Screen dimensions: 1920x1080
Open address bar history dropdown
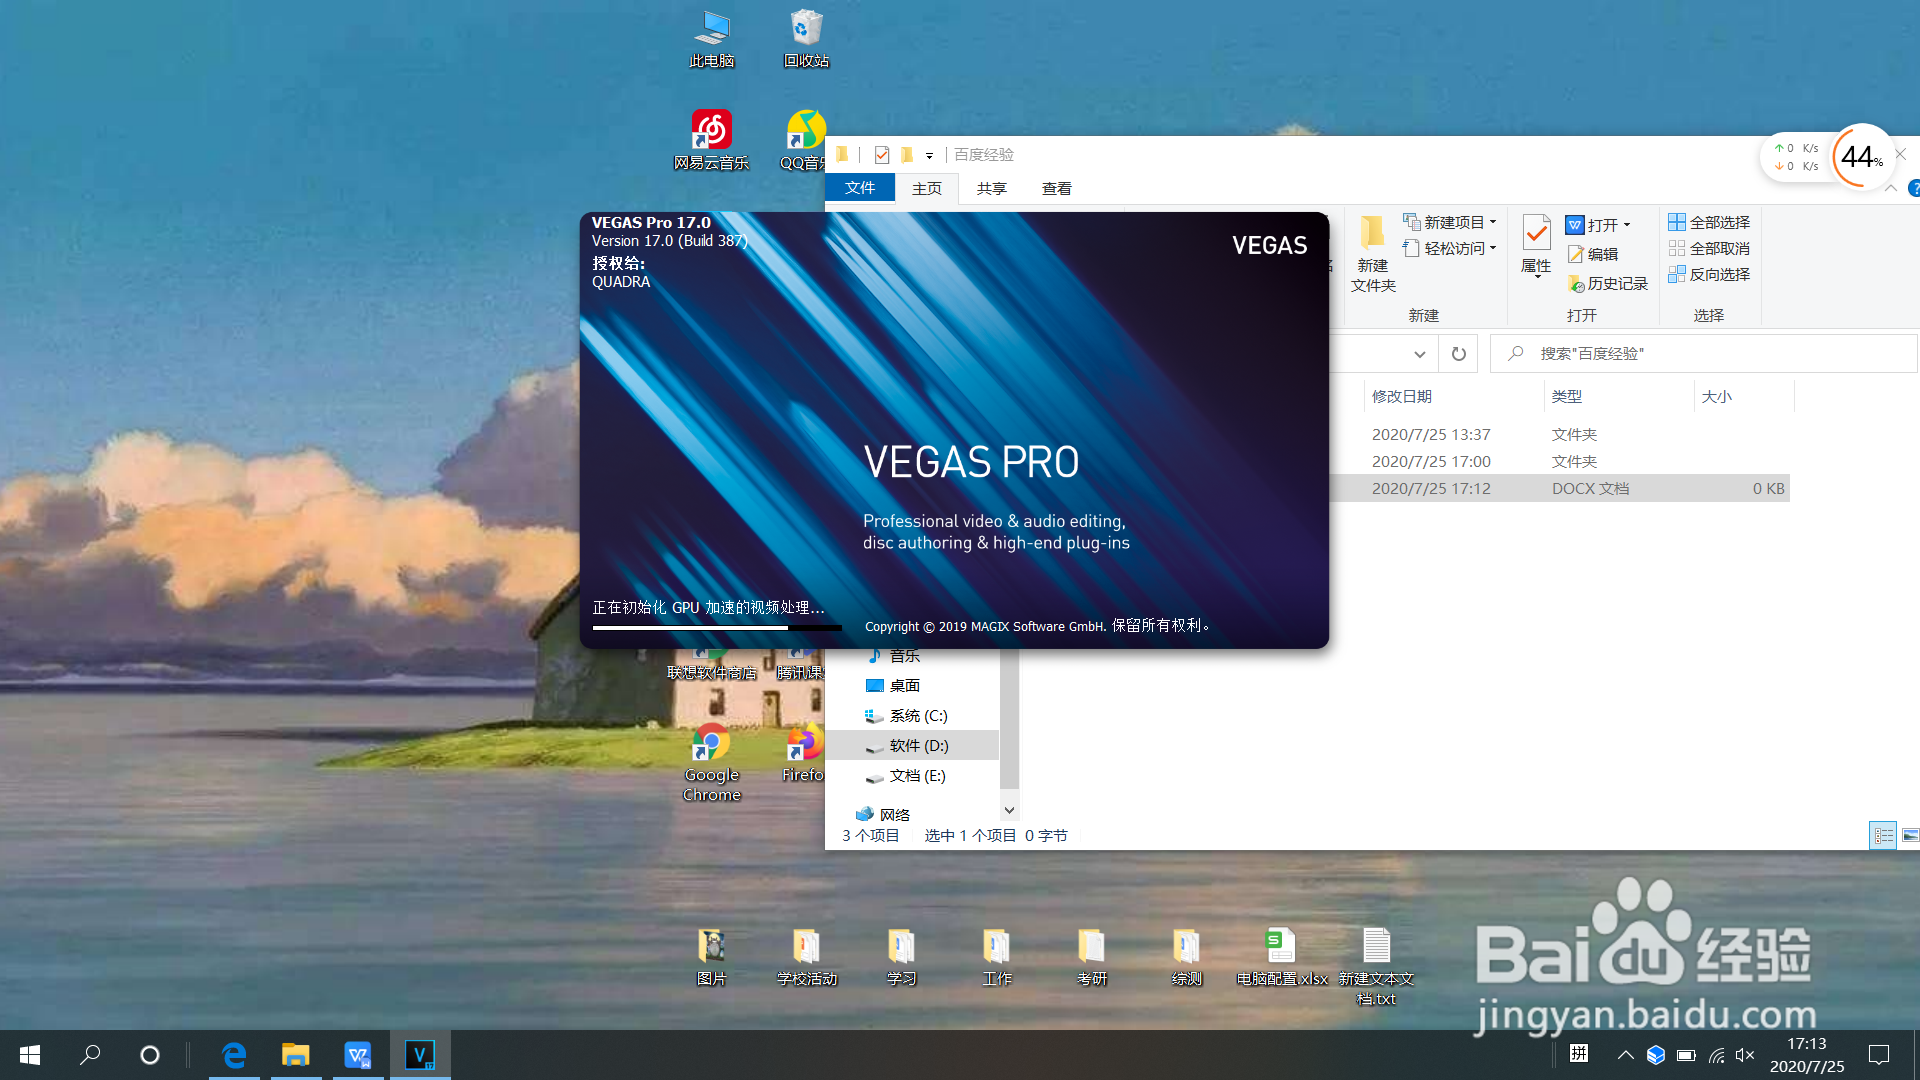[1419, 354]
